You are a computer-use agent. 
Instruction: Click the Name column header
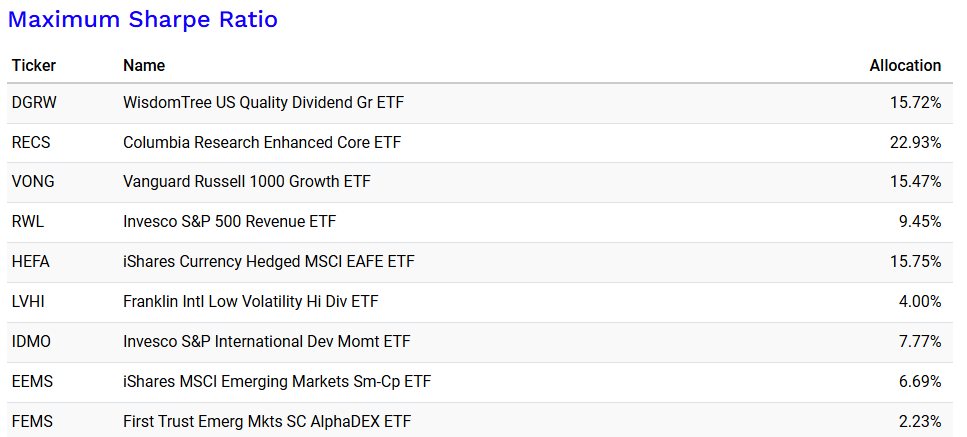coord(144,66)
